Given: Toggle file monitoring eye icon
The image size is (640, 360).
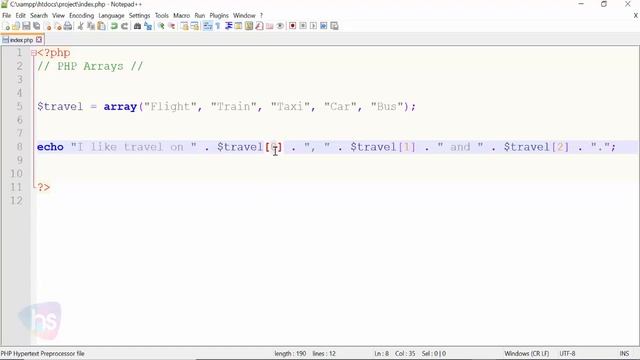Looking at the screenshot, I should pos(280,26).
